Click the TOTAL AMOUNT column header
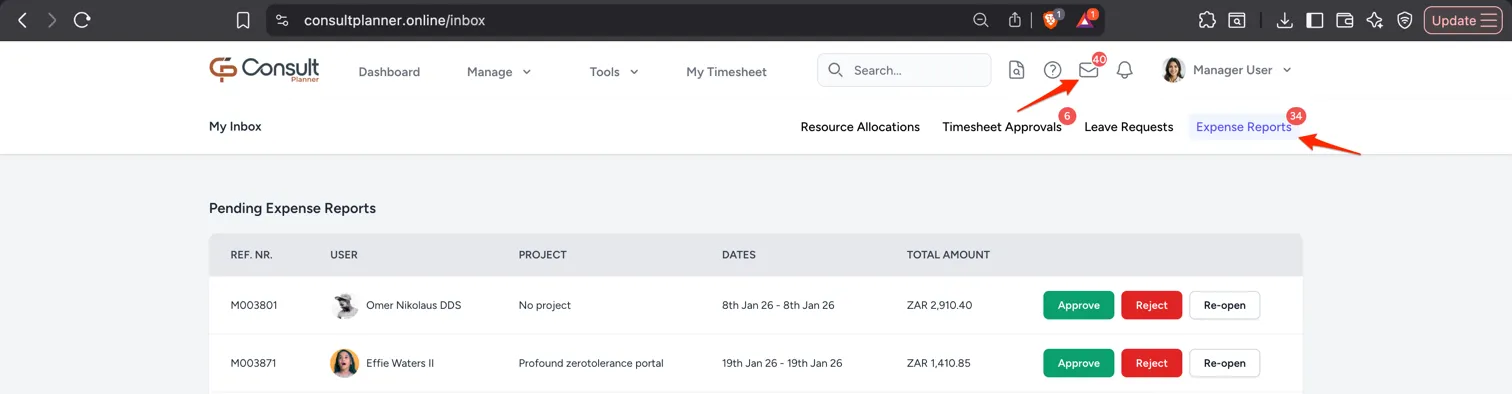Viewport: 1512px width, 394px height. [948, 255]
